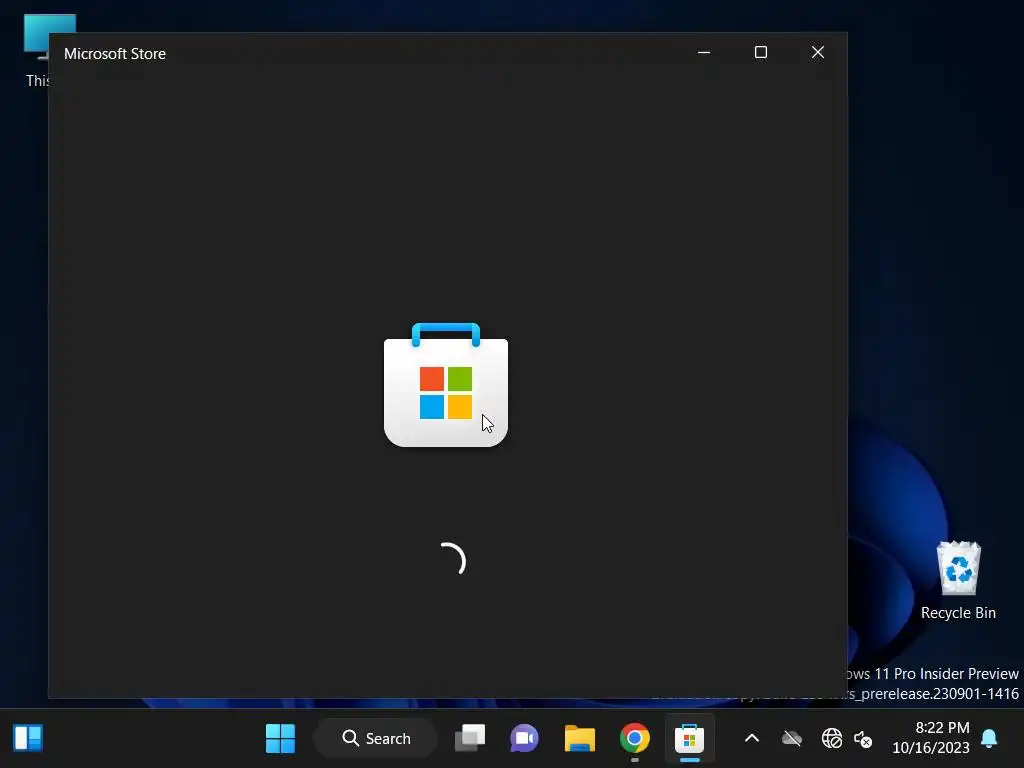Open Google Chrome from the taskbar
This screenshot has height=768, width=1024.
(634, 739)
